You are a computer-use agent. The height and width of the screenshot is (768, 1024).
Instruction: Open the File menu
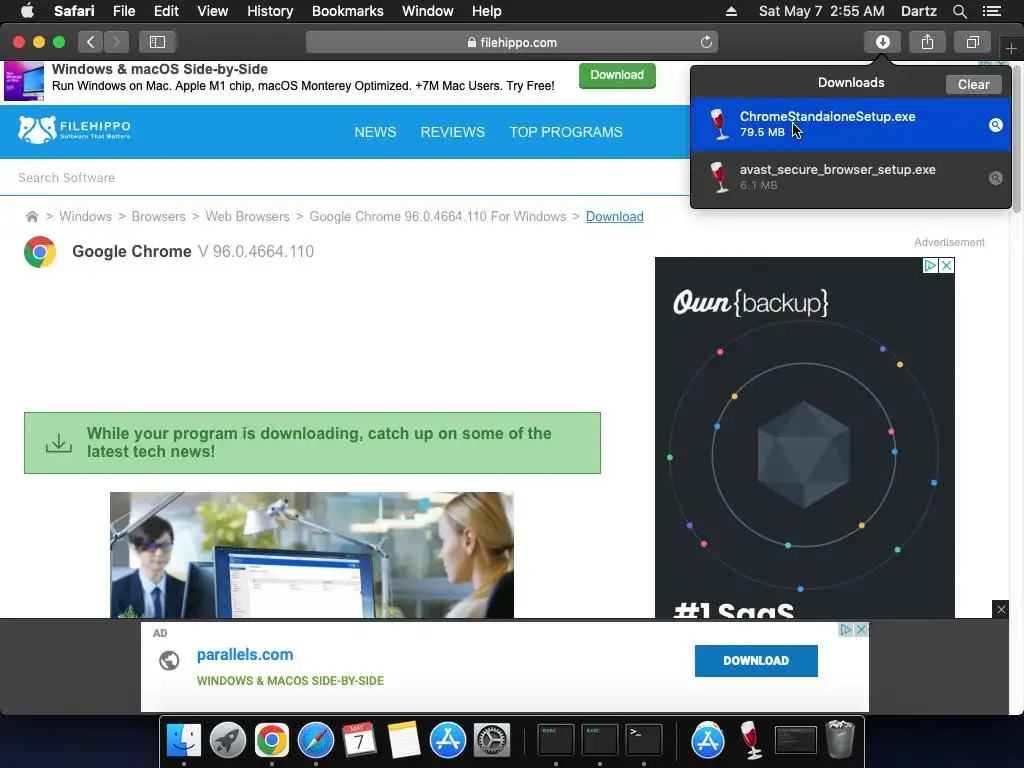point(123,11)
